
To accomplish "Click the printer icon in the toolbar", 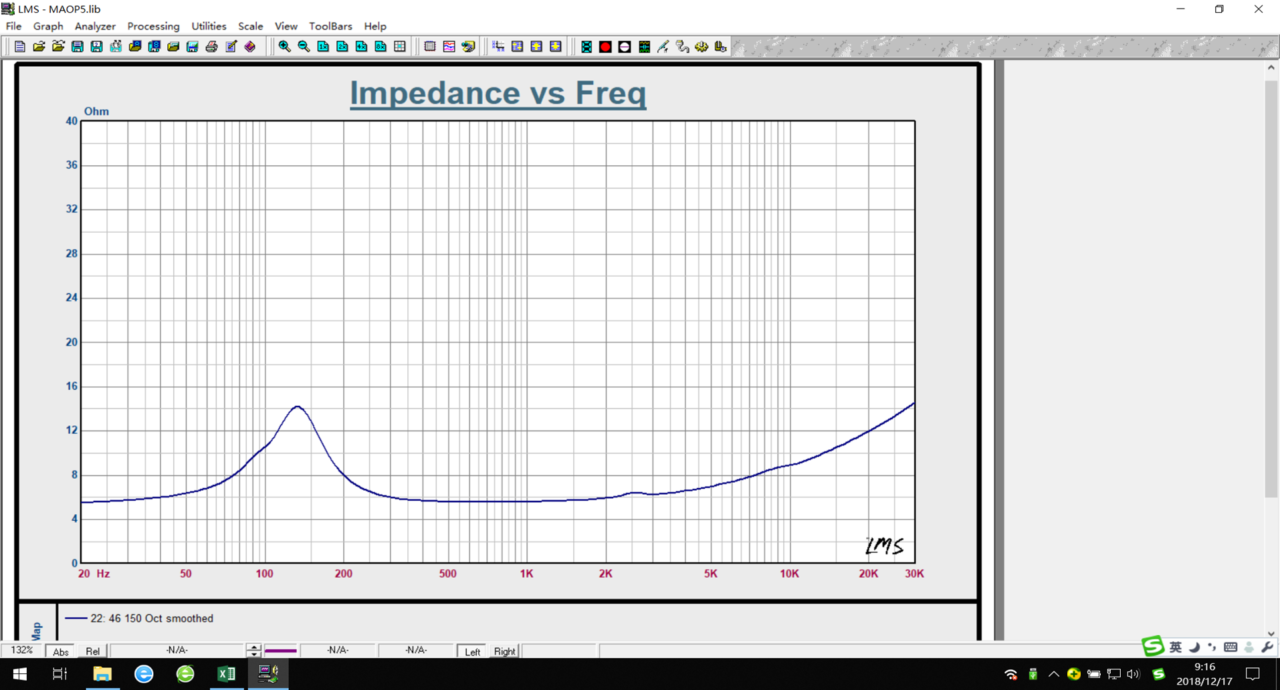I will [x=211, y=47].
